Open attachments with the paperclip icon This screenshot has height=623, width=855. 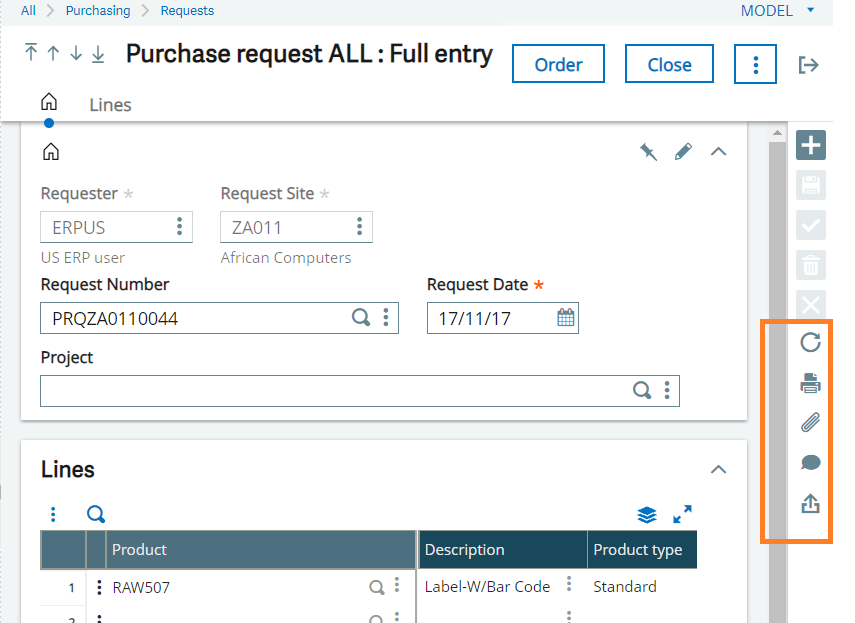pos(810,423)
